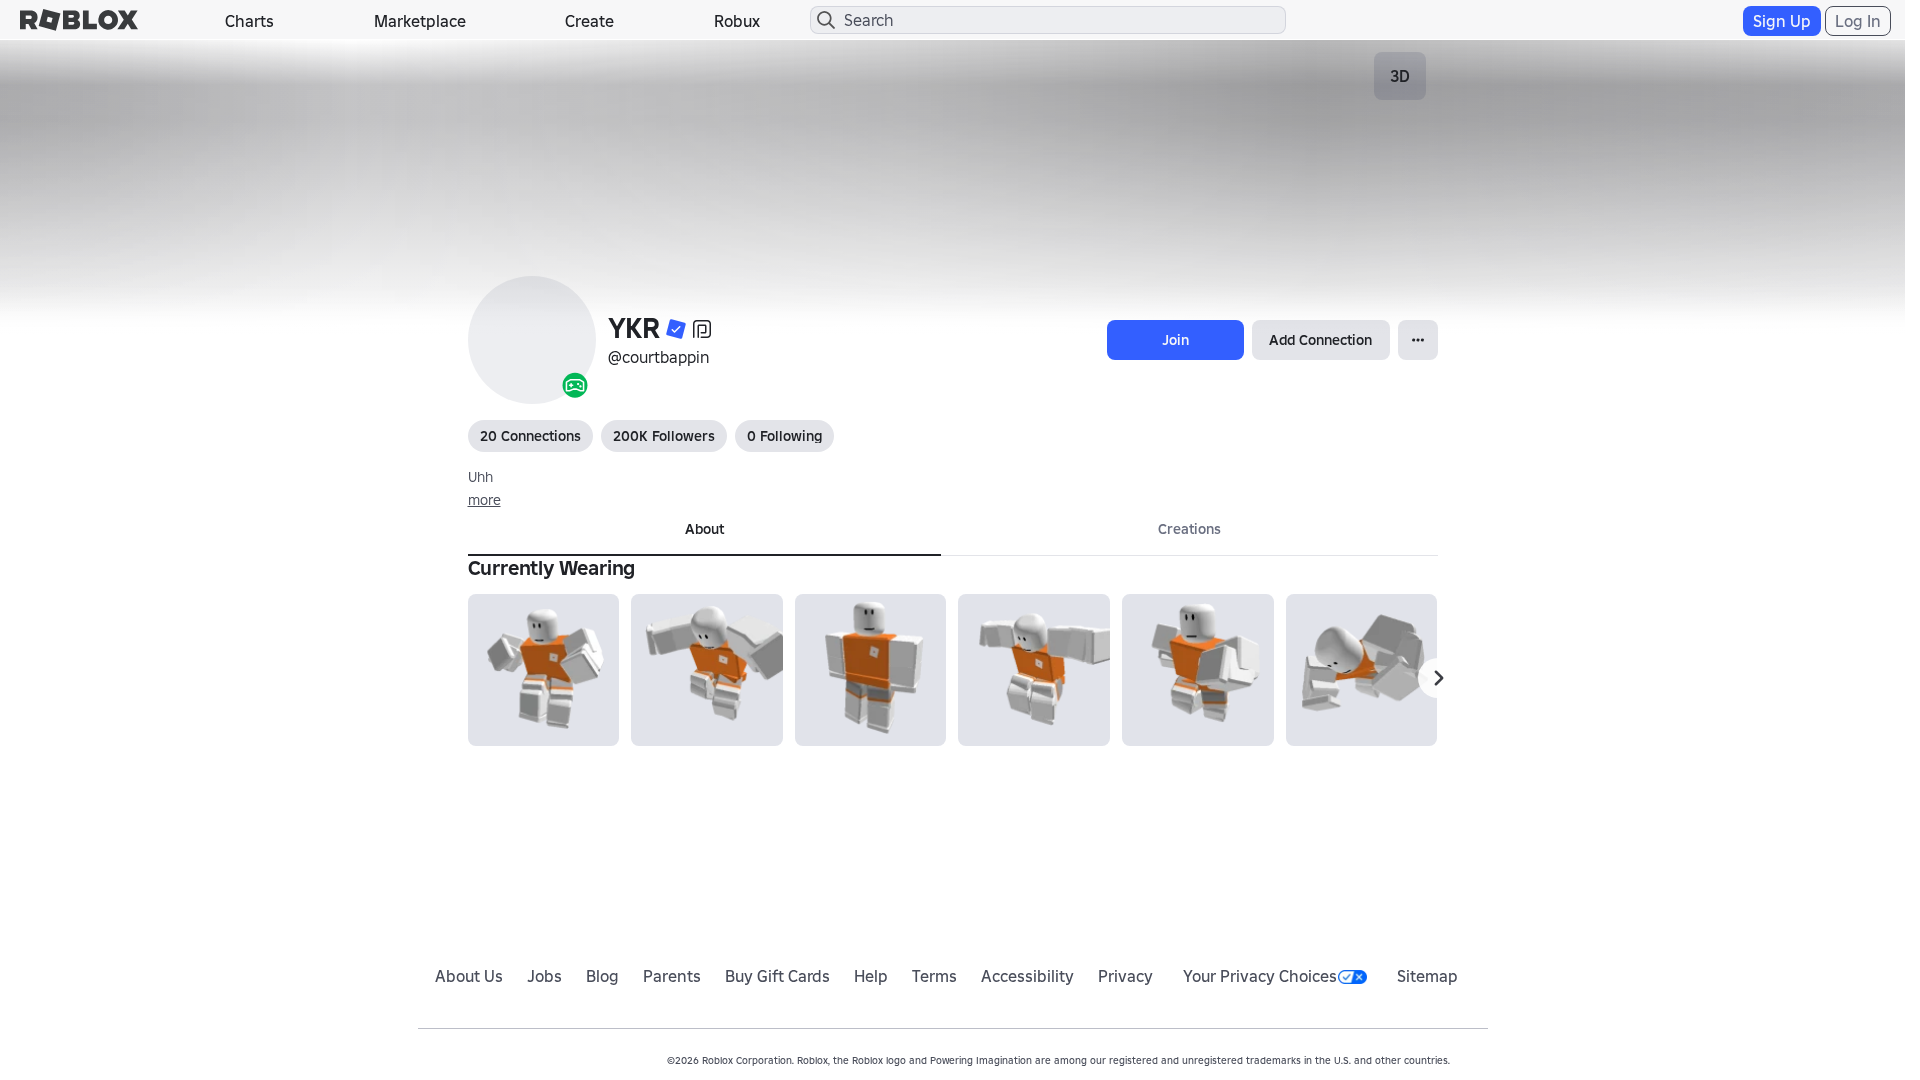Open the Charts menu
This screenshot has width=1920, height=1080.
tap(249, 21)
